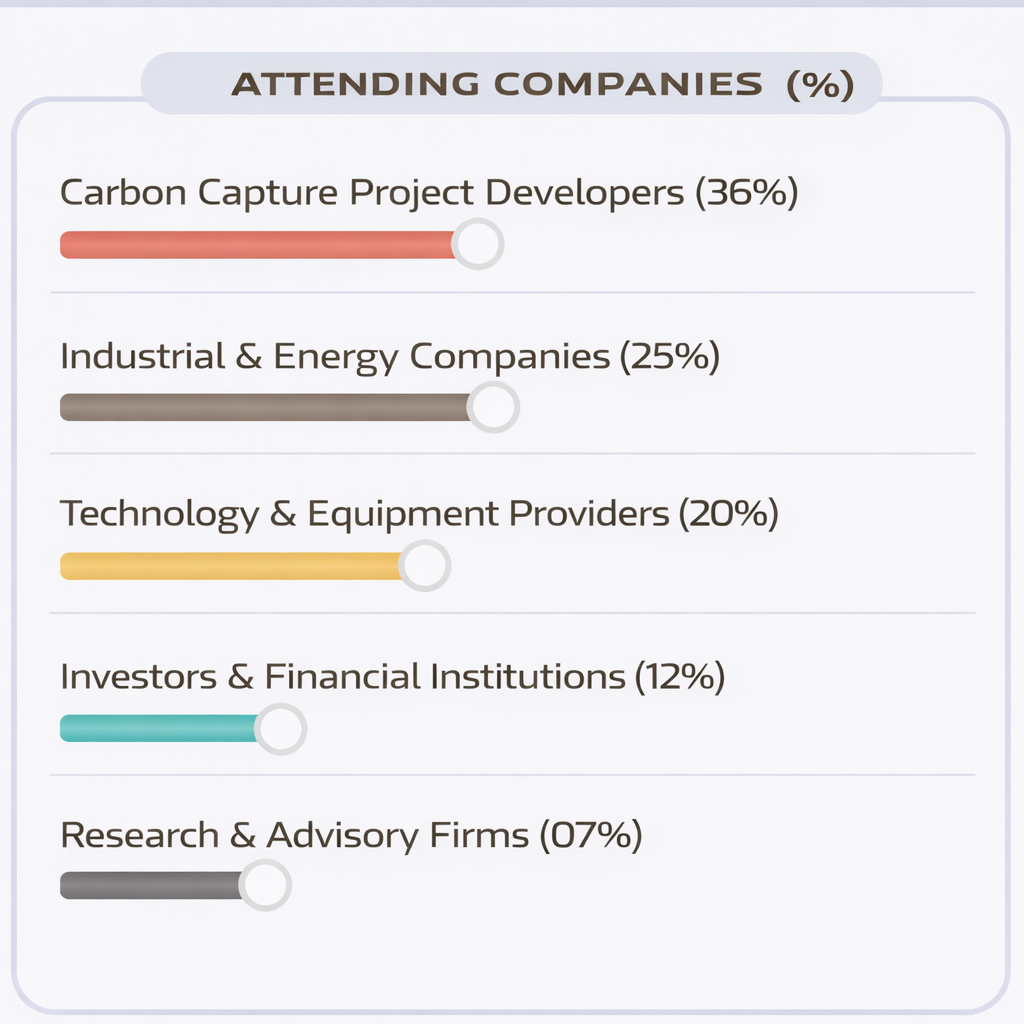This screenshot has height=1024, width=1024.
Task: Click the brown Industrial & Energy progress bar
Action: pyautogui.click(x=265, y=407)
